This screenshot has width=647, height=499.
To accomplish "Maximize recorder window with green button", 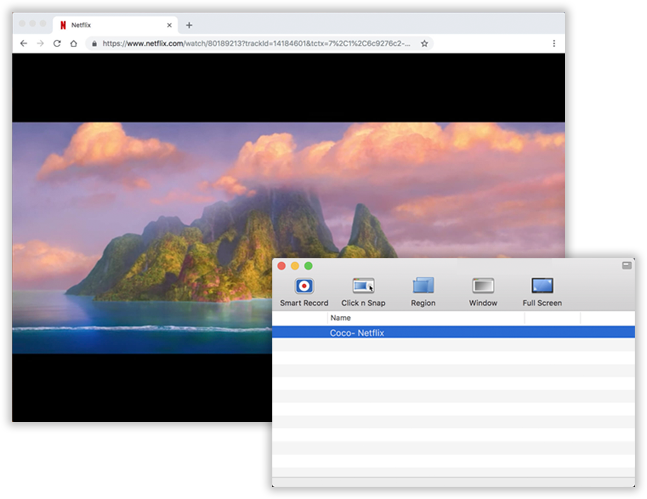I will [308, 266].
